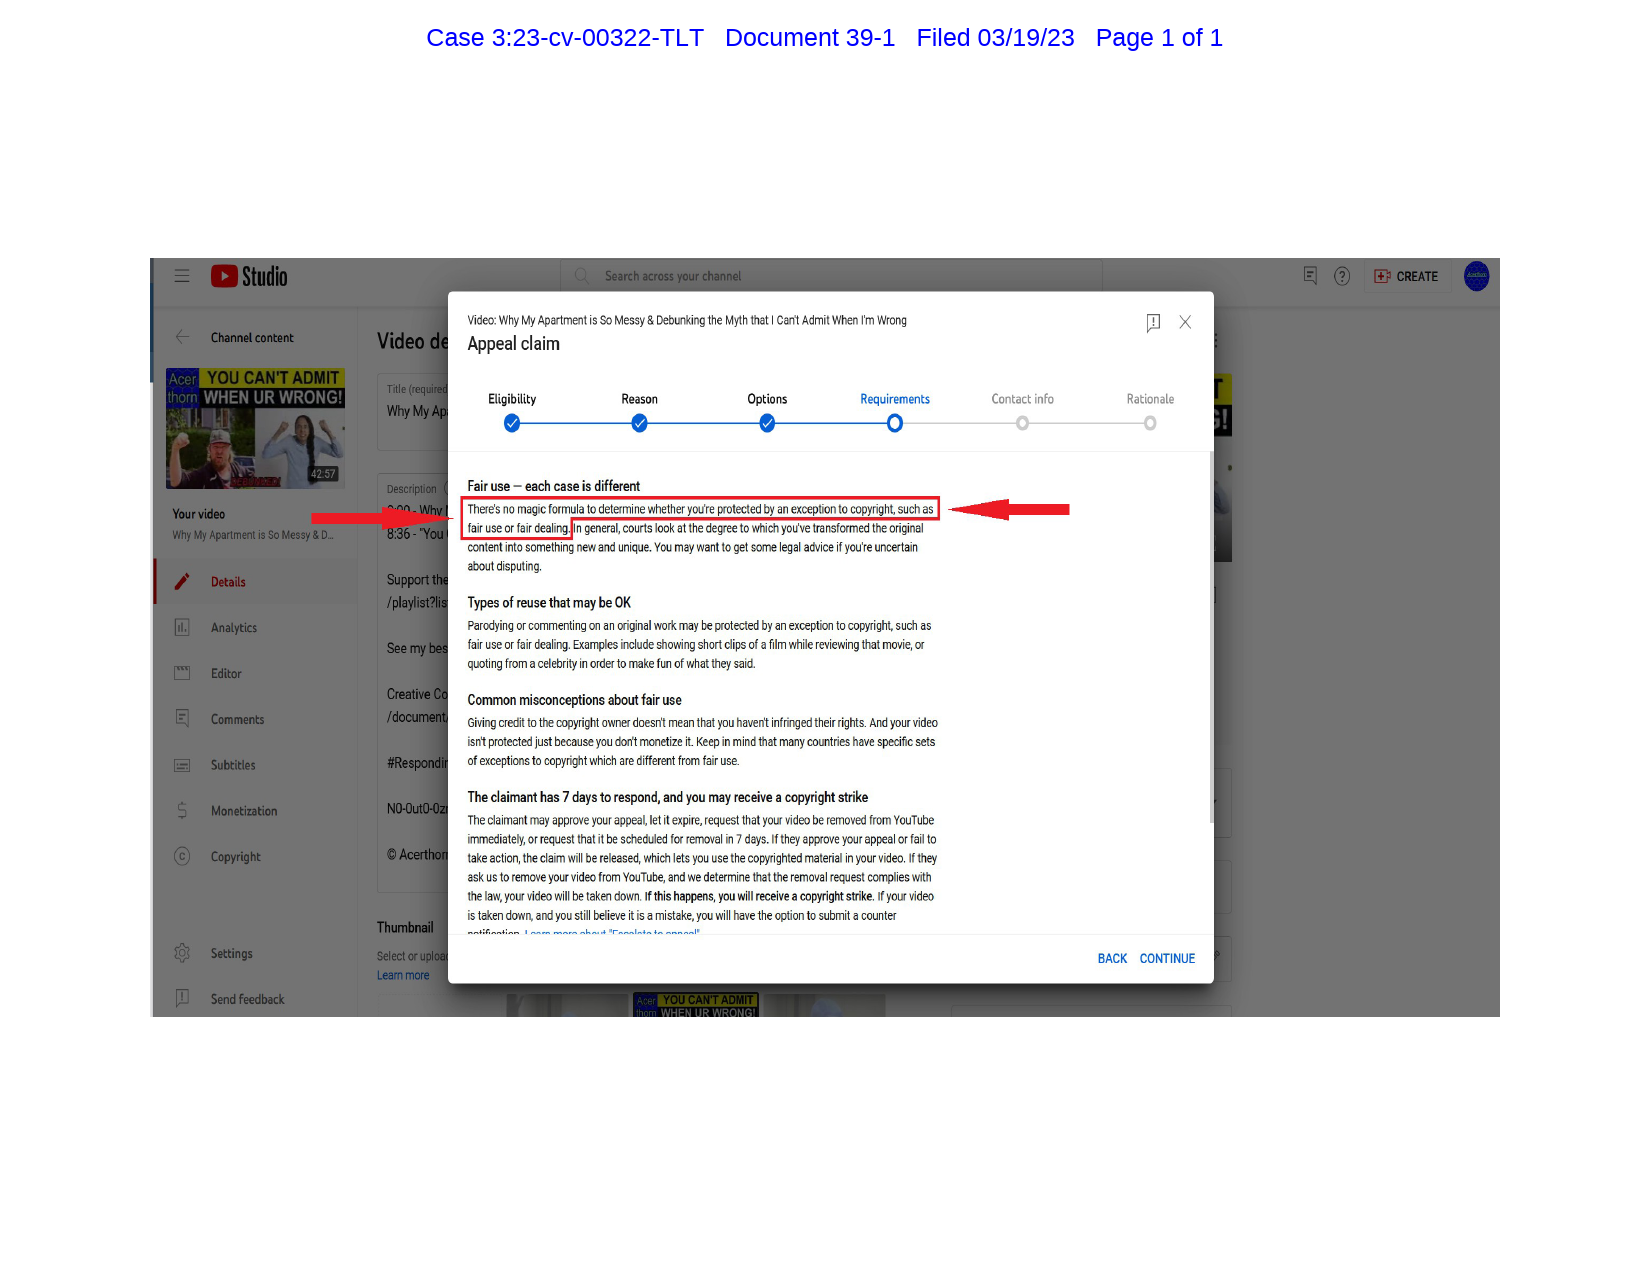Click 'Common misconceptions about fair use' heading
The width and height of the screenshot is (1650, 1275).
574,700
